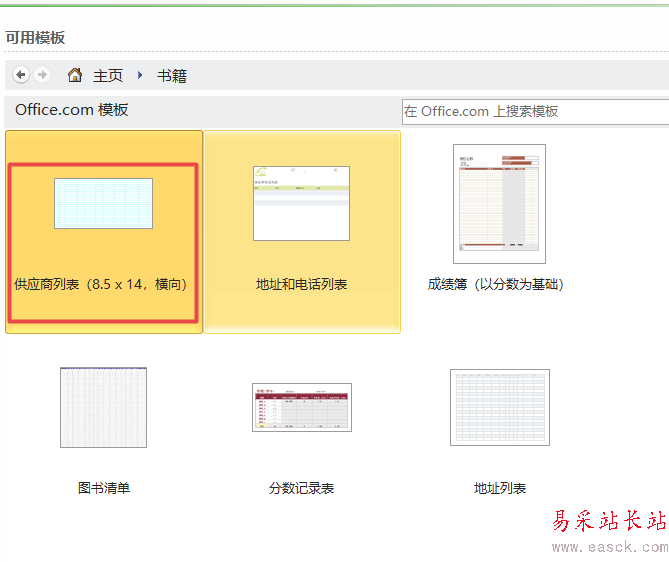Pick the 地址列表 template thumbnail
The height and width of the screenshot is (562, 669).
[x=500, y=408]
